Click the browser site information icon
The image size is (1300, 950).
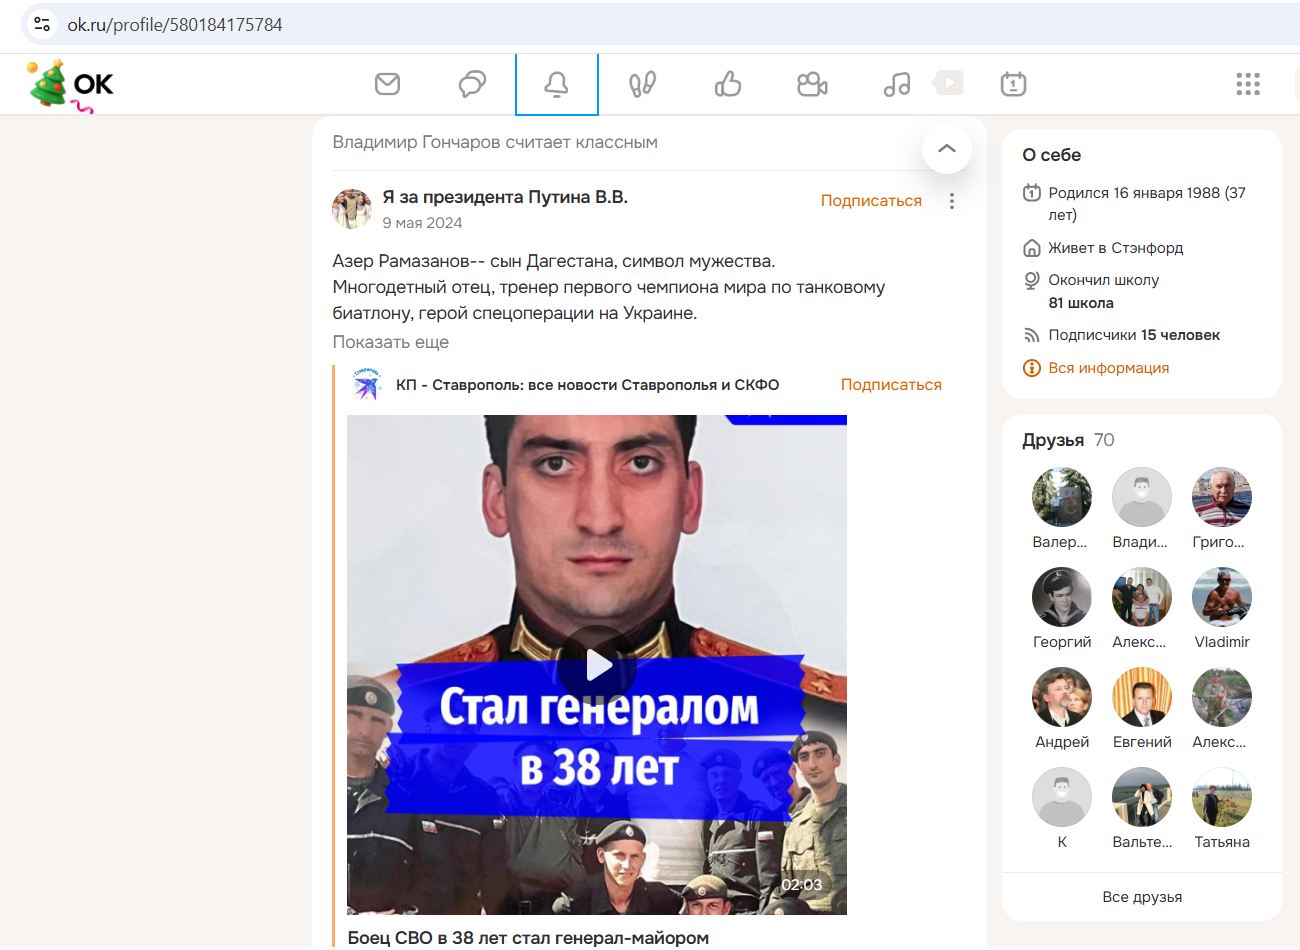[x=42, y=24]
